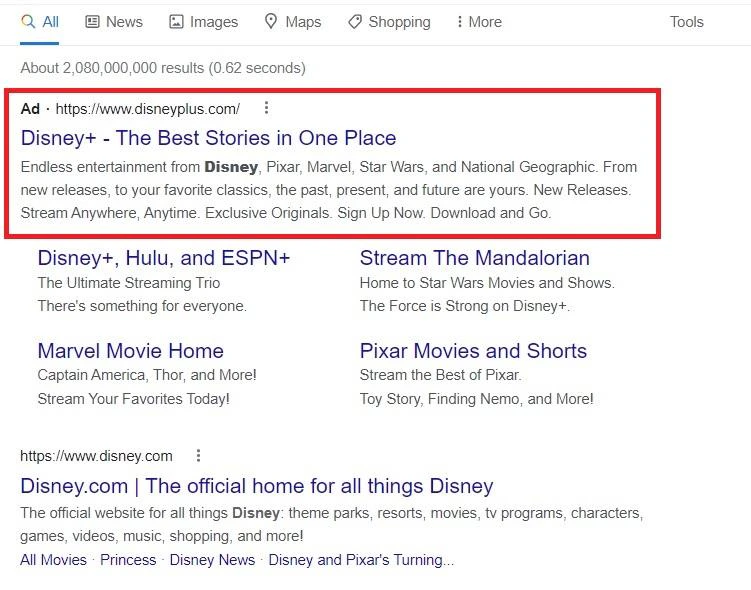751x590 pixels.
Task: Click the text Stream the Best of Pixar.
Action: pyautogui.click(x=441, y=375)
